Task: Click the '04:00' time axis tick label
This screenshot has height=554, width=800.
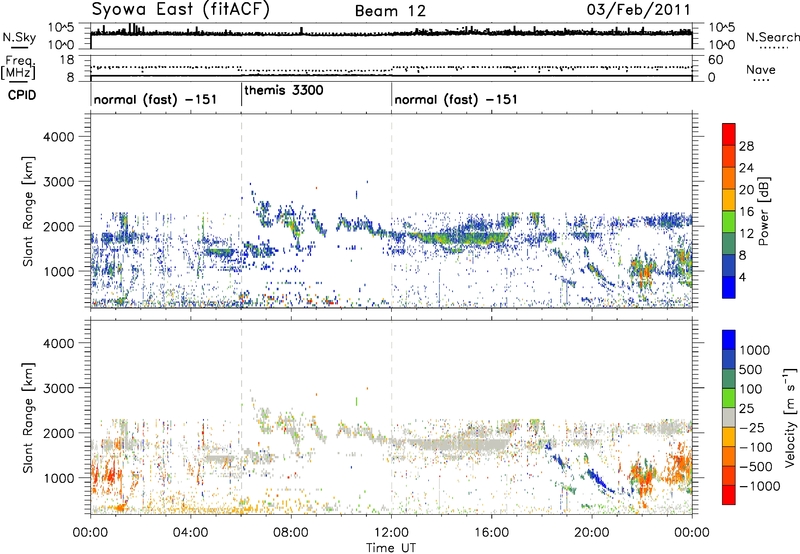Action: (190, 533)
